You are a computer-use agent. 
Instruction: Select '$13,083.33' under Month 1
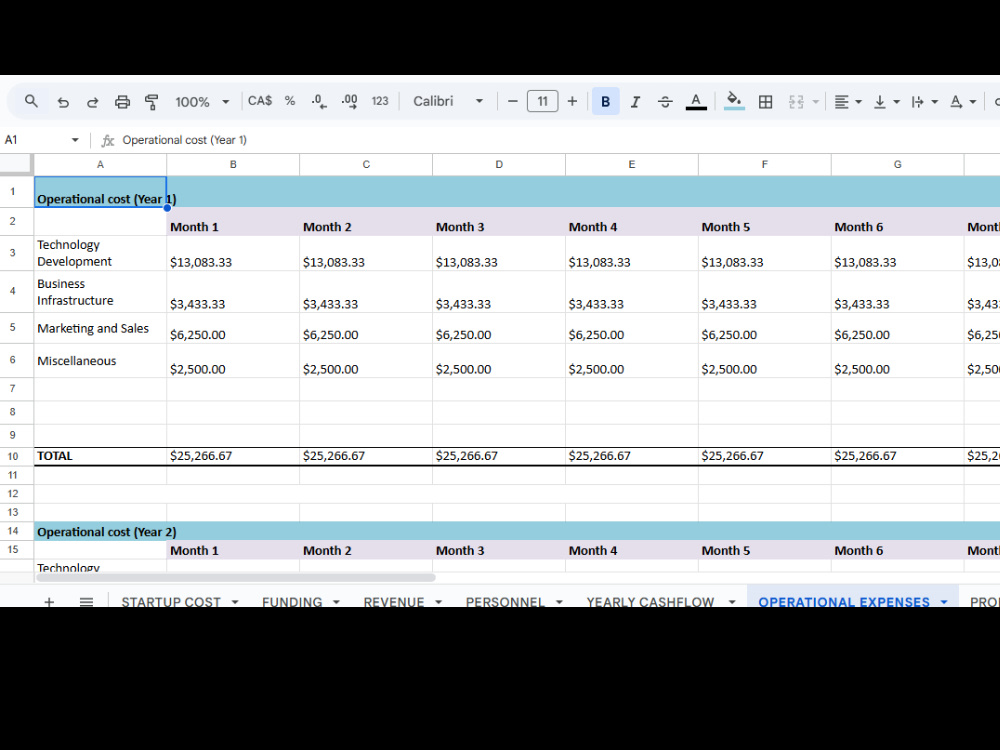click(233, 254)
